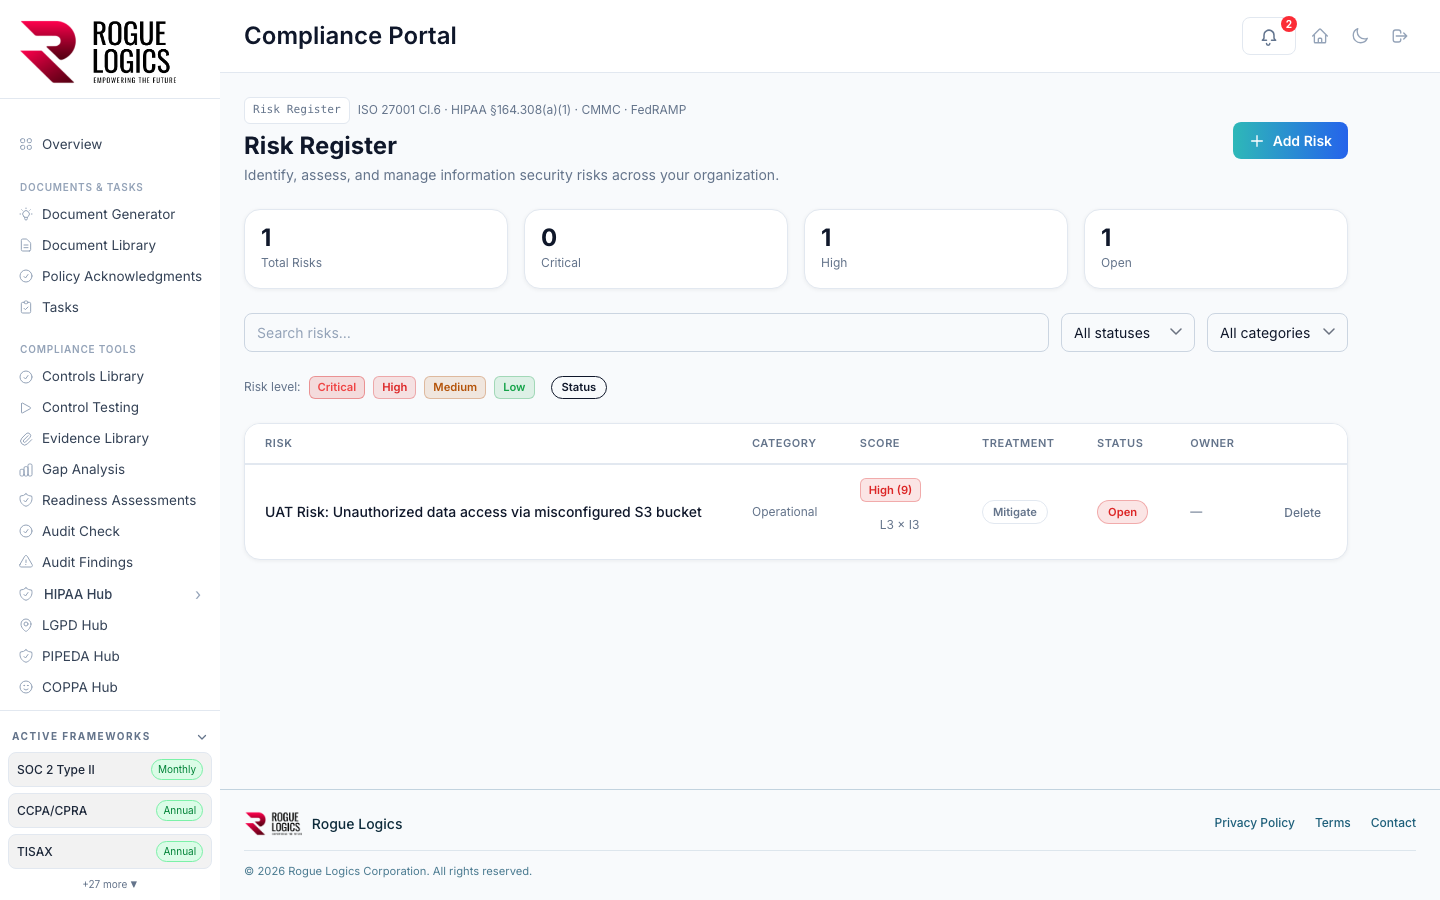Click Readiness Assessments shield icon
1440x900 pixels.
coord(26,500)
